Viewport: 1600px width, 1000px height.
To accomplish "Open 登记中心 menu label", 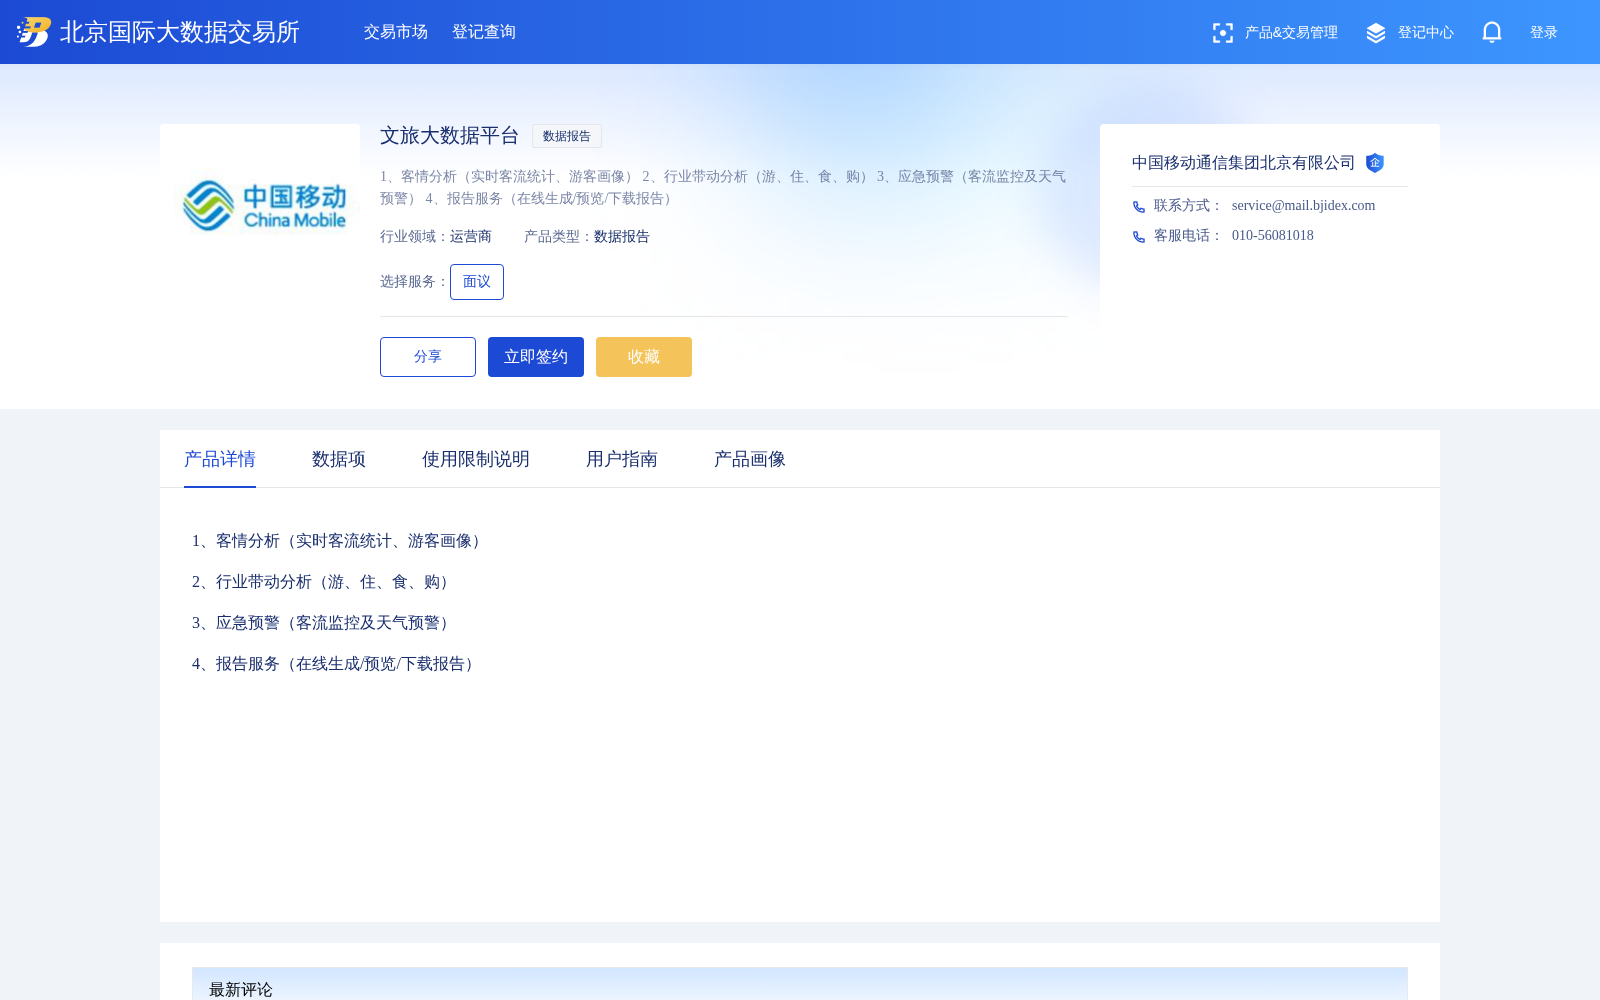I will pyautogui.click(x=1426, y=33).
